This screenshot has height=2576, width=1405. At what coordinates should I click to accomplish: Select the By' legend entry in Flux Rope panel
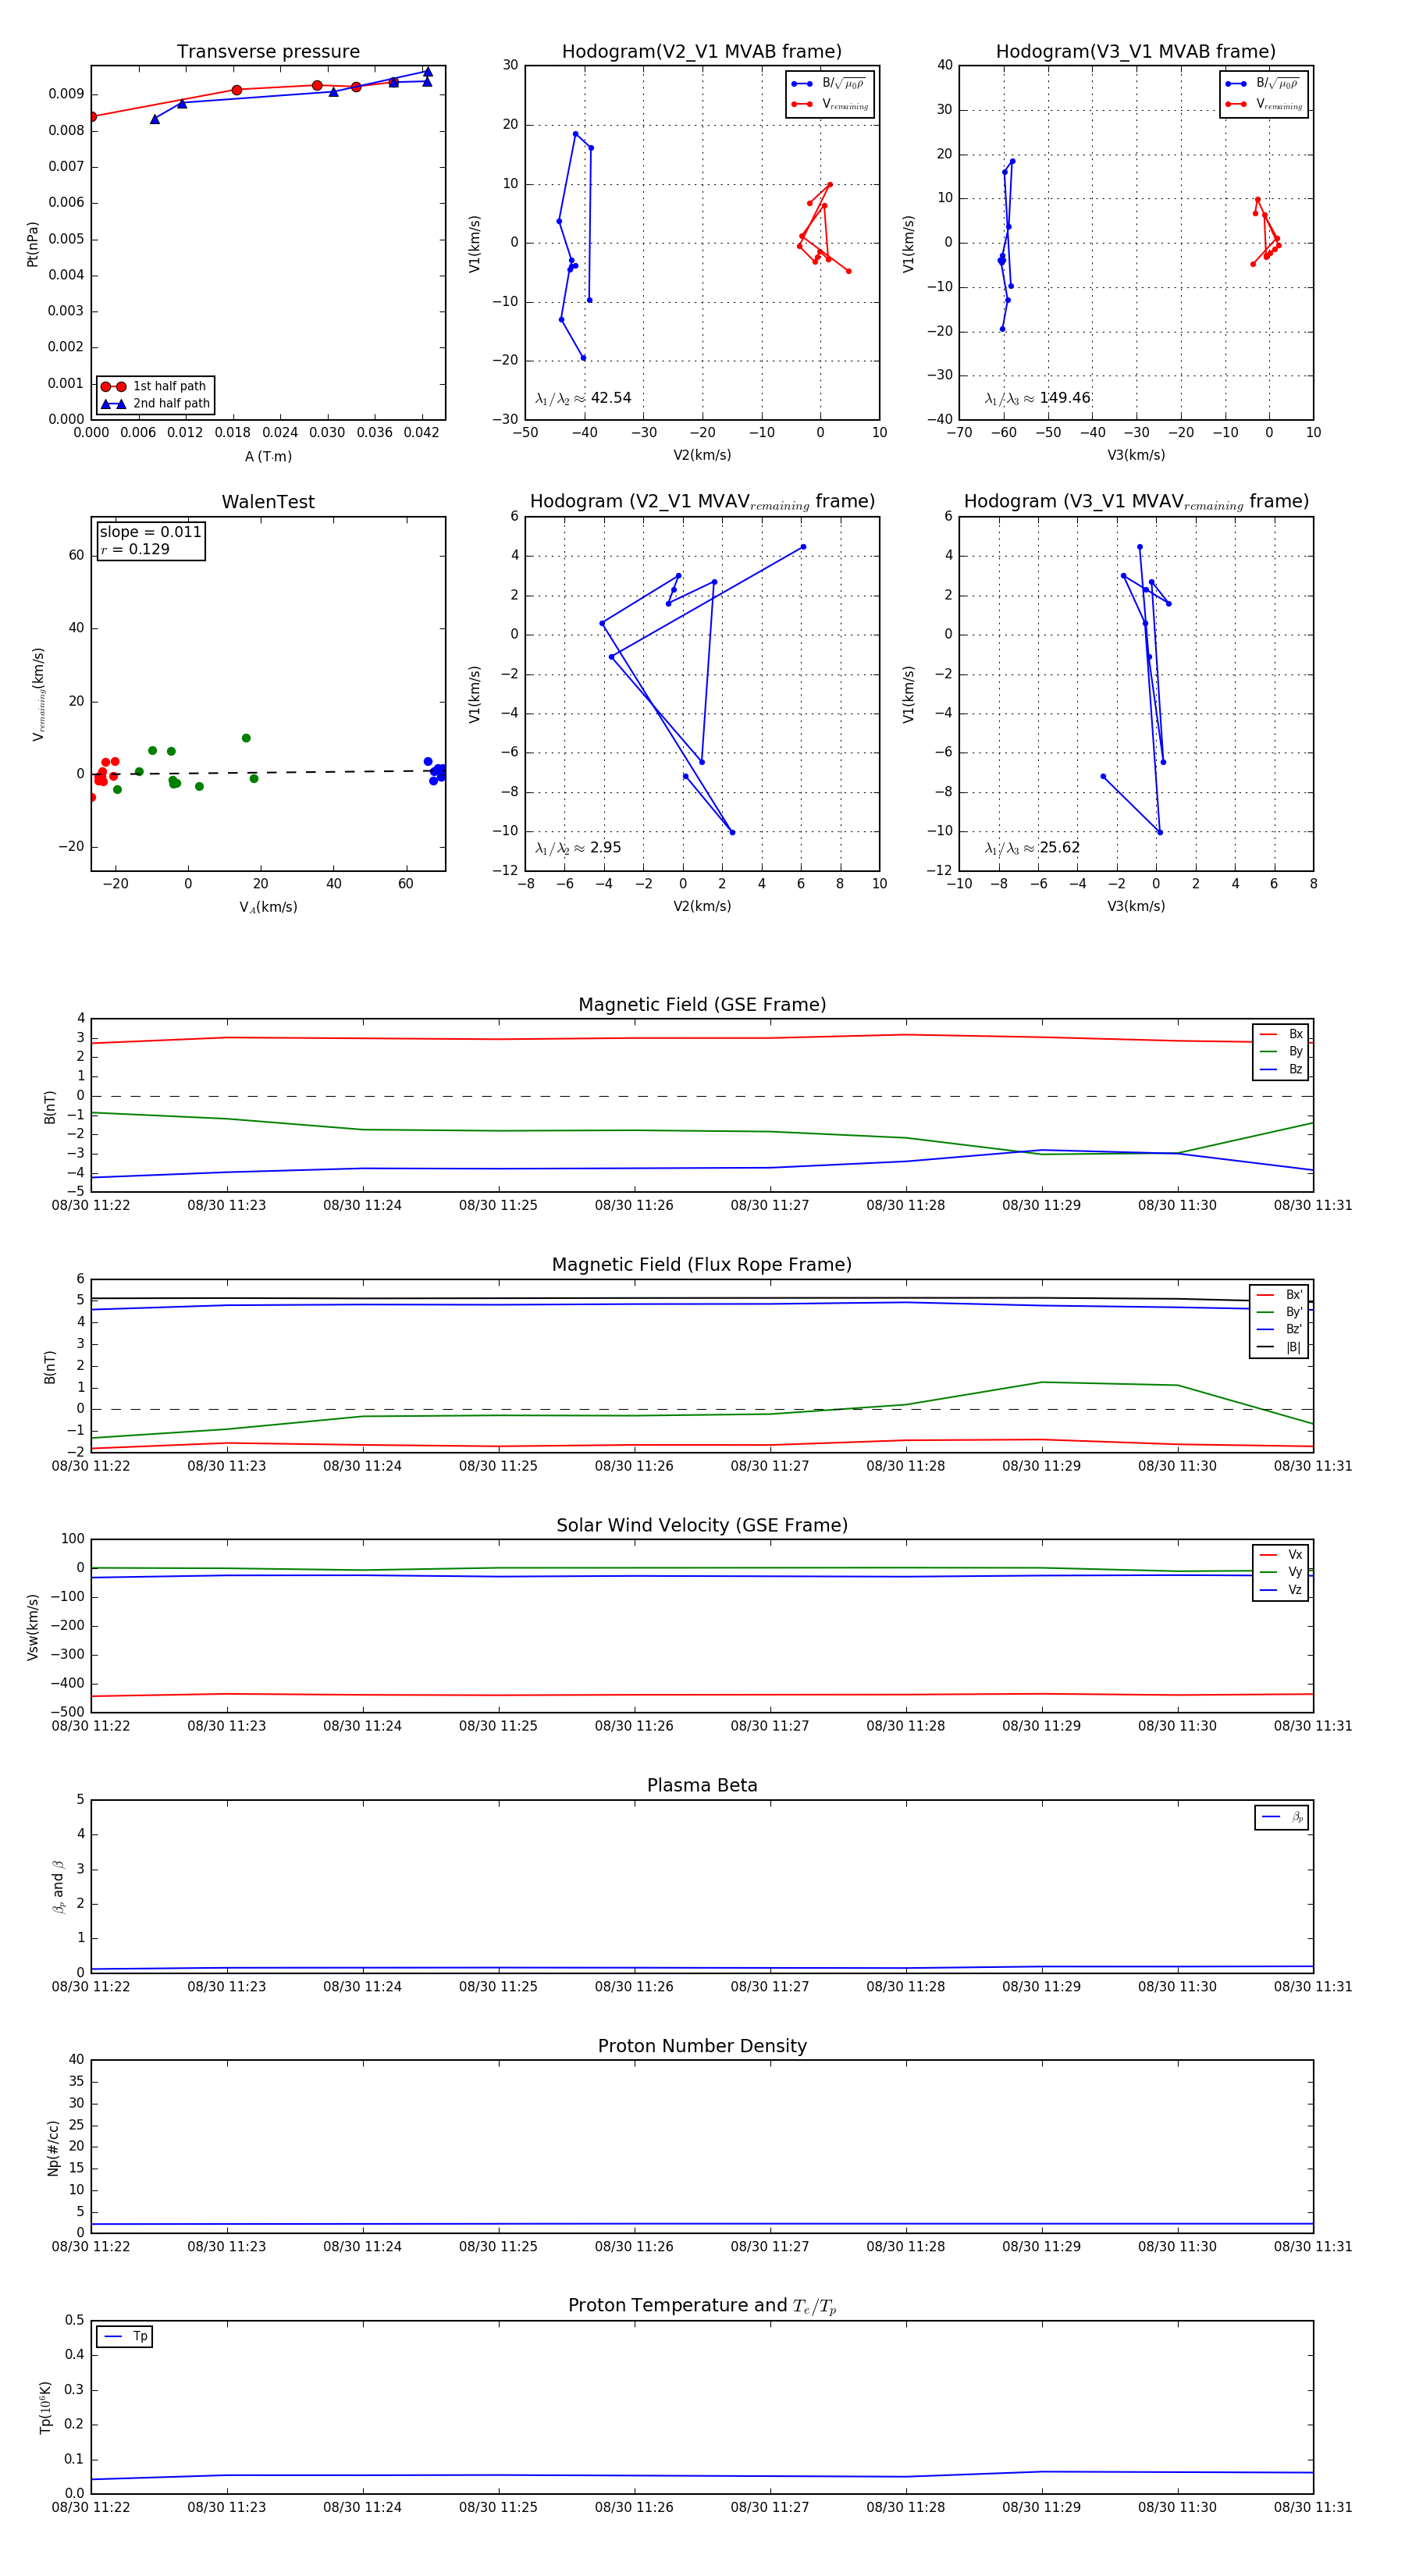(x=1280, y=1312)
